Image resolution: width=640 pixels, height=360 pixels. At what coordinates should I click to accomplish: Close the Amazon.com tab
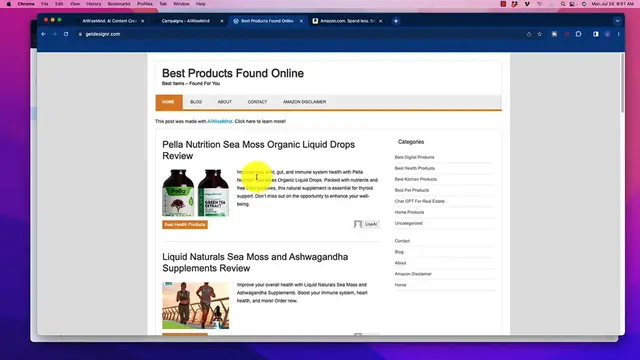pos(380,21)
